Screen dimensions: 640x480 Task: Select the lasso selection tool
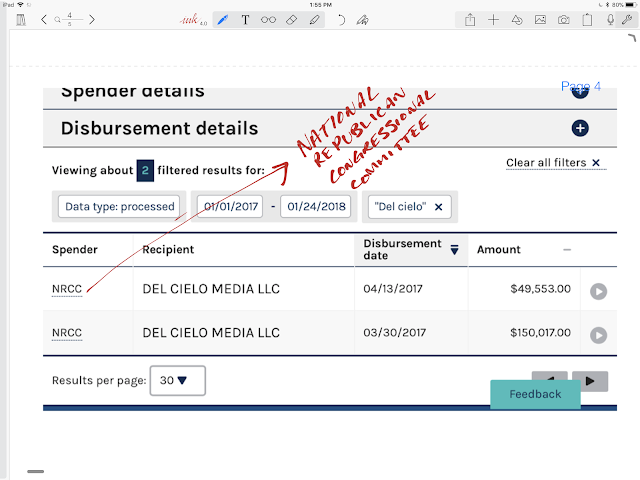coord(268,20)
